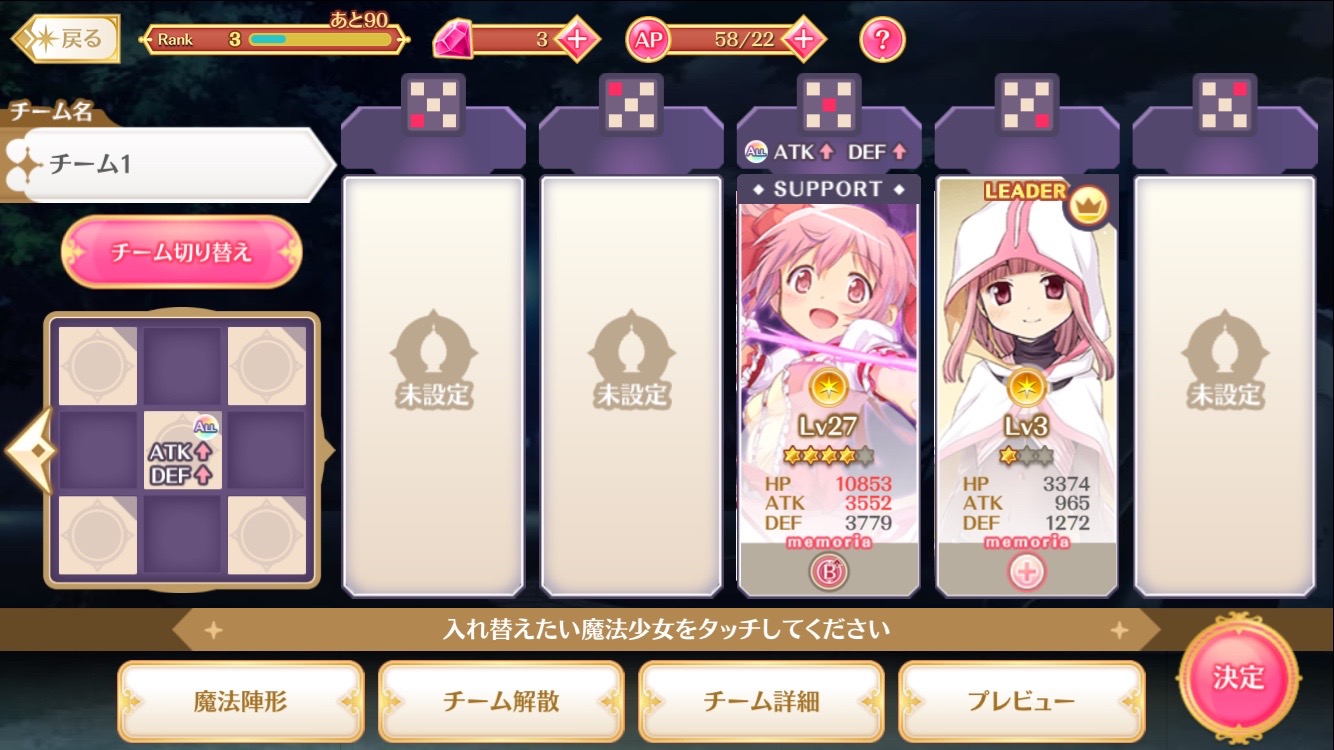Open the プレビュー preview option
Viewport: 1334px width, 750px height.
point(1021,701)
